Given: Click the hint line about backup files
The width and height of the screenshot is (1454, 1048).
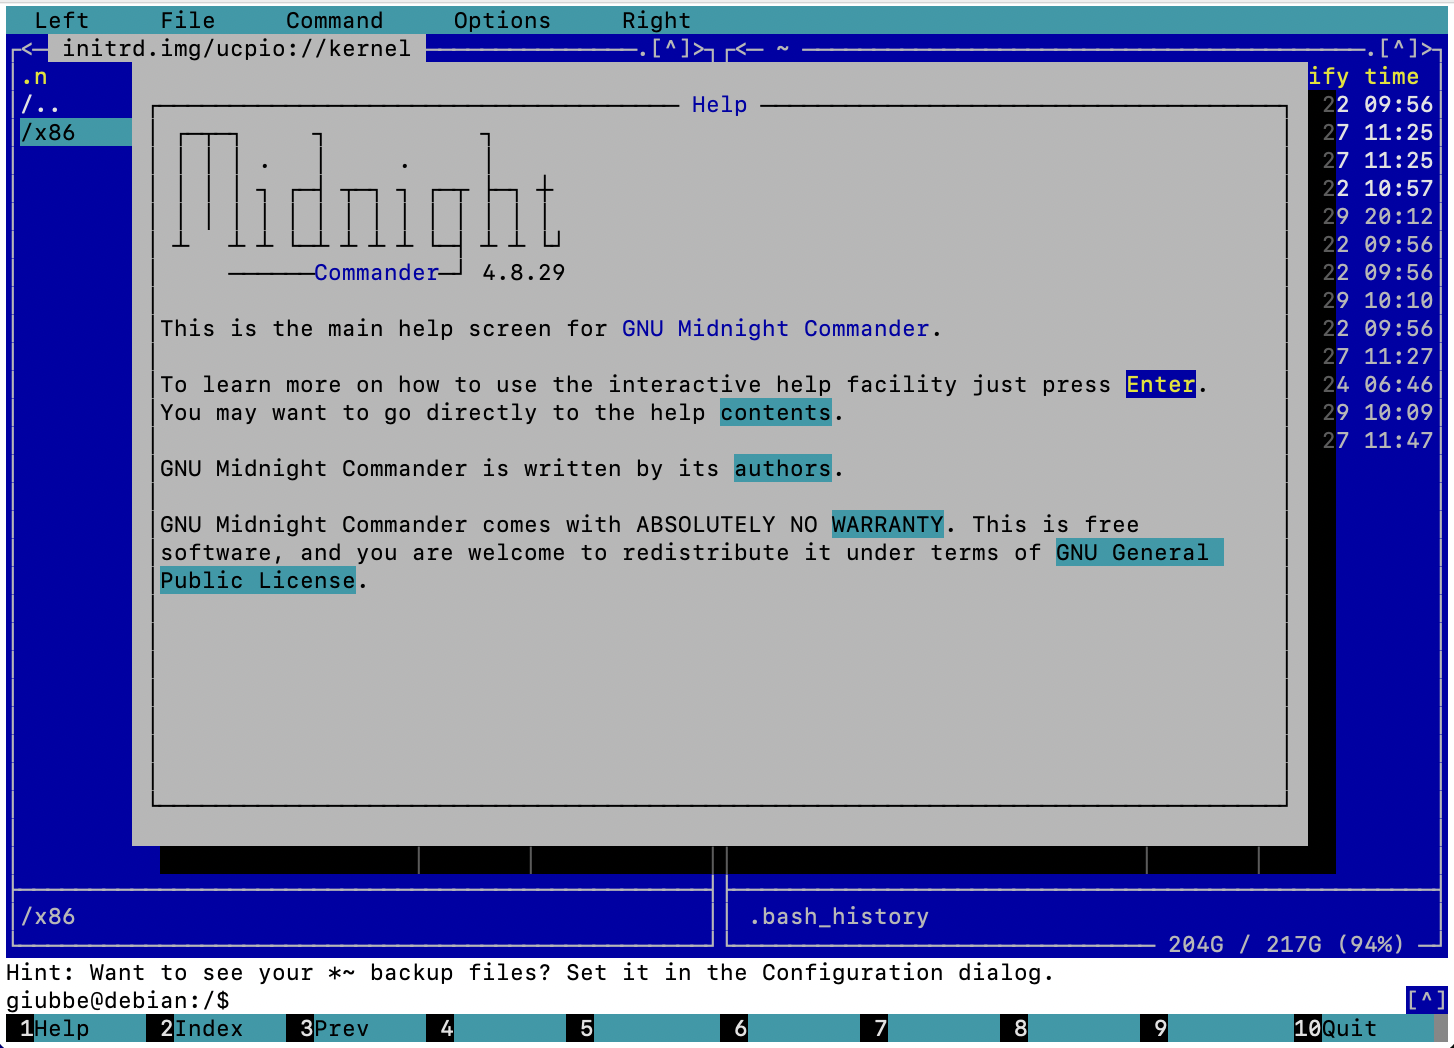Looking at the screenshot, I should pyautogui.click(x=530, y=972).
